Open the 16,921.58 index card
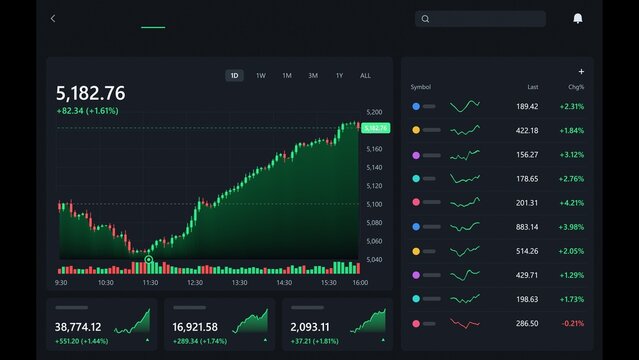Viewport: 639px width, 360px height. tap(220, 325)
